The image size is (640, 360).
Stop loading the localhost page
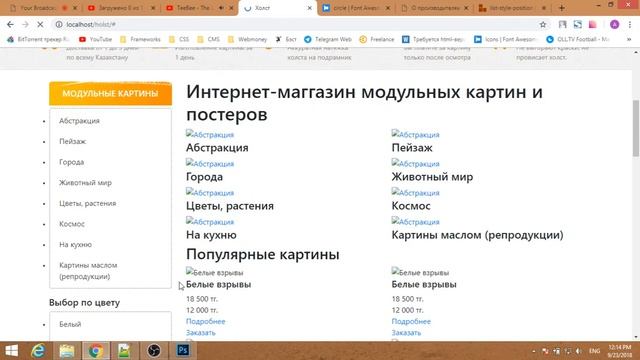40,24
